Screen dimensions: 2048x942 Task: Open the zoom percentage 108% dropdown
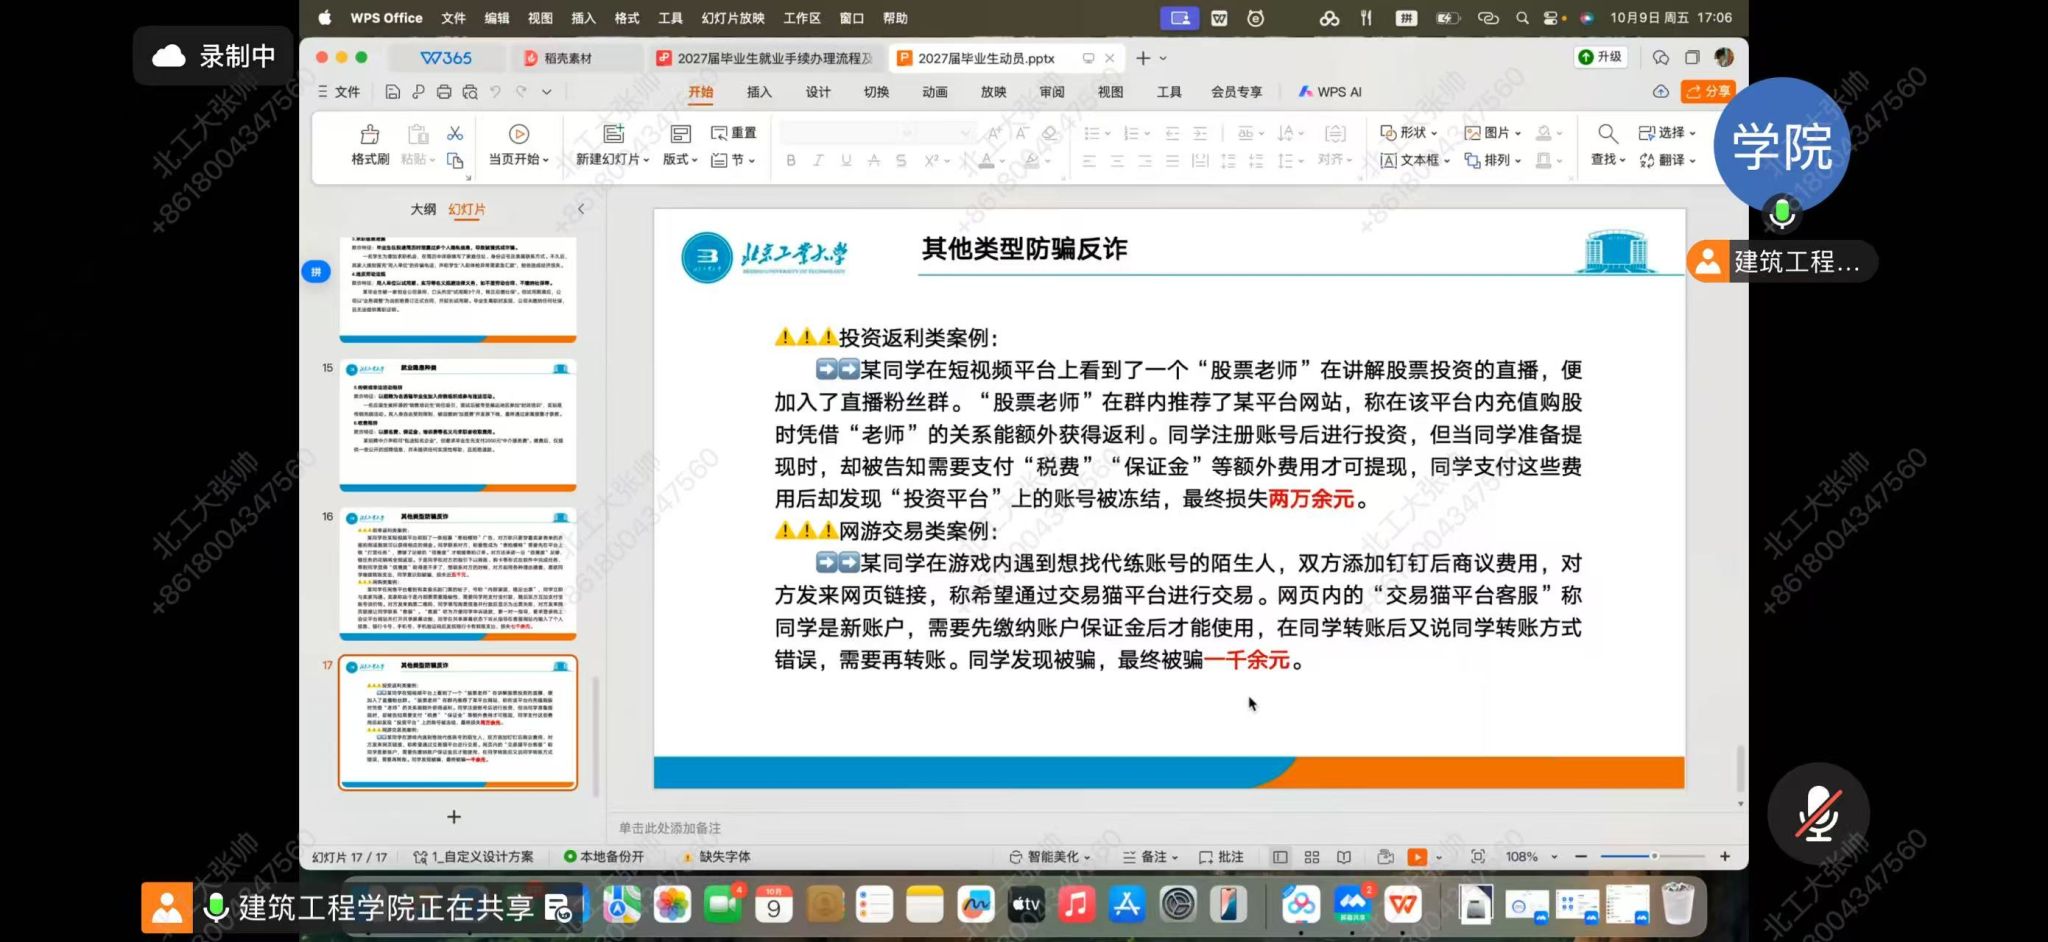[1532, 857]
